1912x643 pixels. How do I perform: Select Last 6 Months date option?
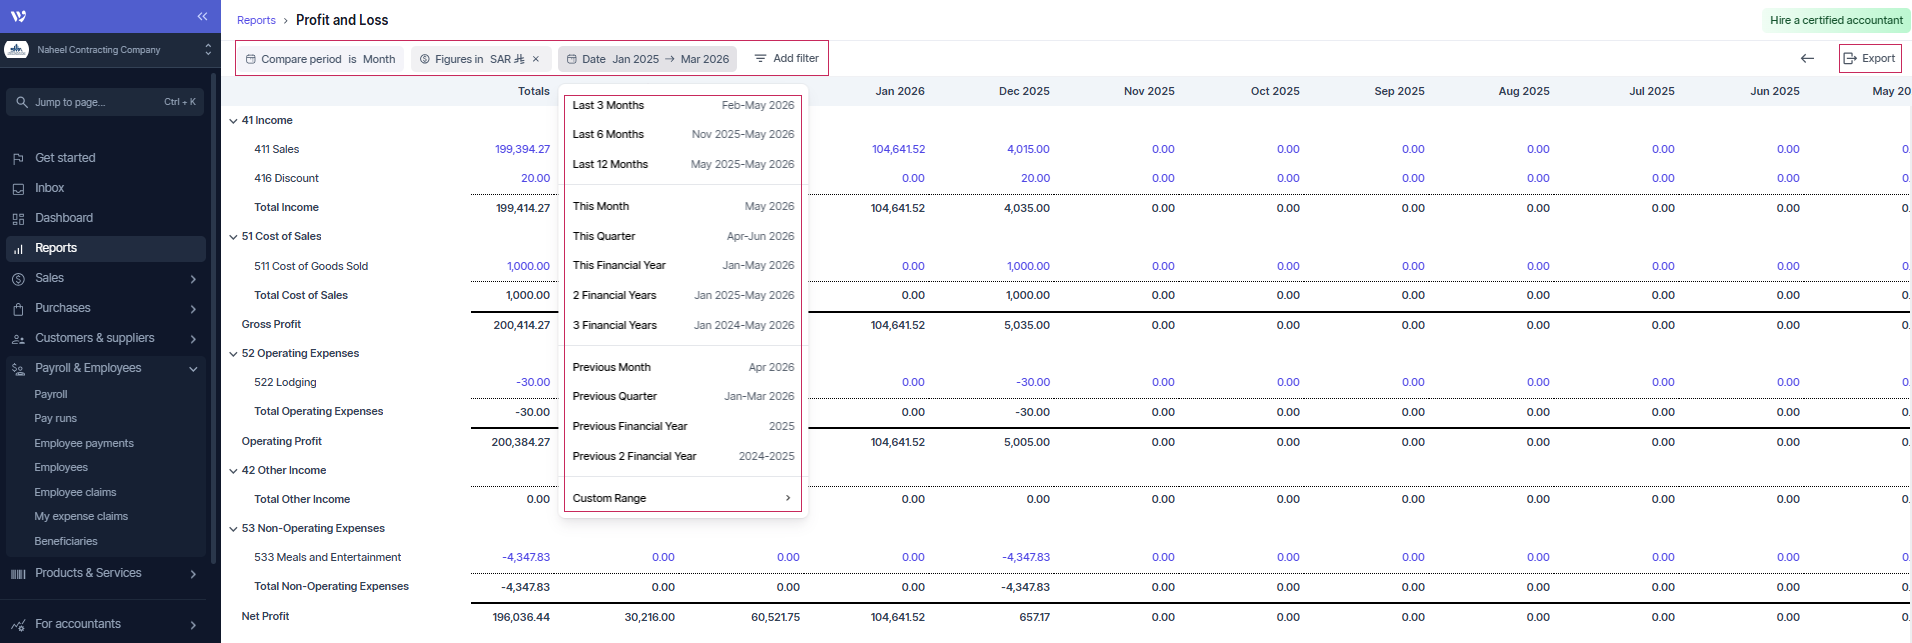683,134
